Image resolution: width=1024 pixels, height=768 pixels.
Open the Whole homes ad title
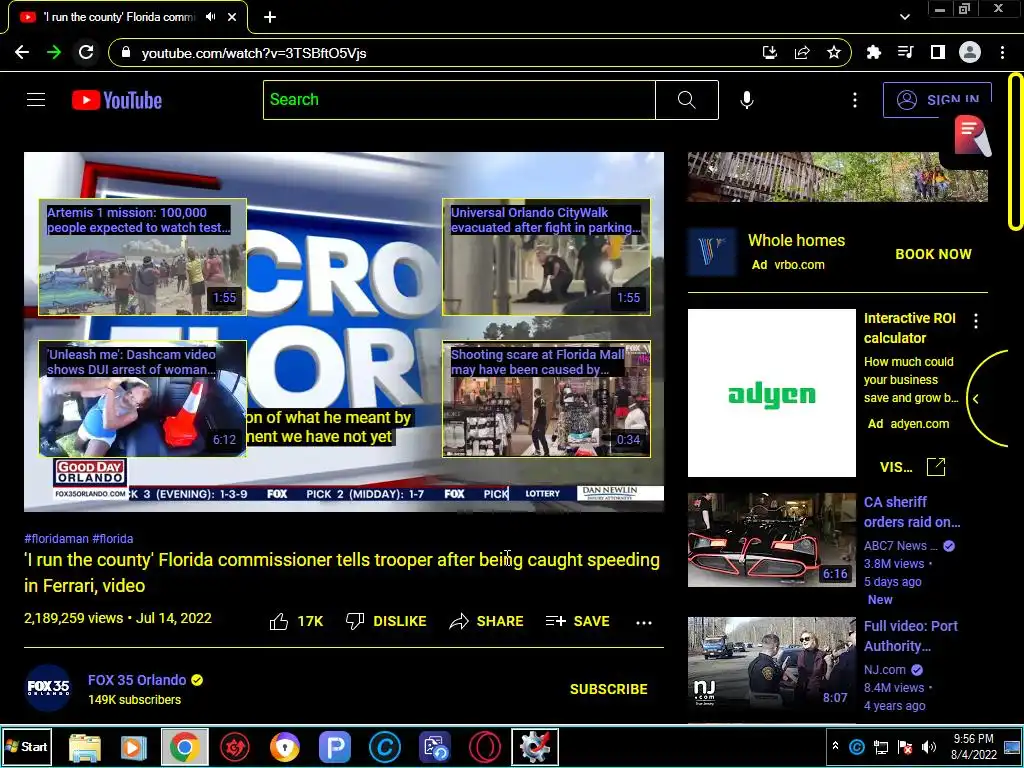pyautogui.click(x=796, y=240)
